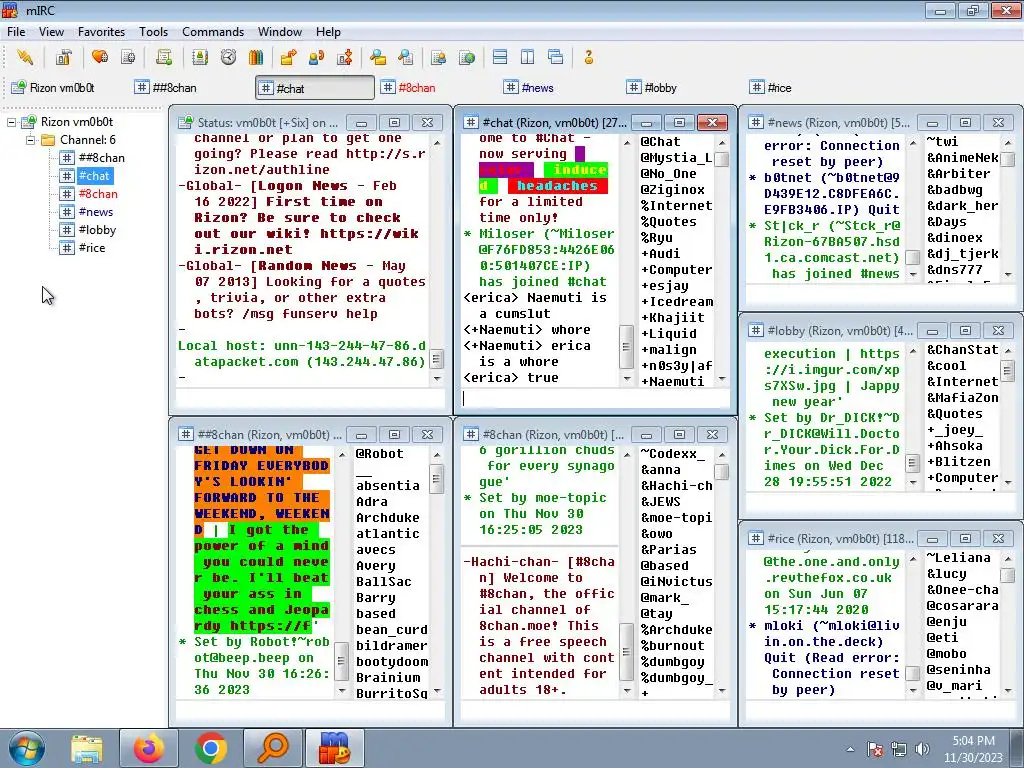Click scroll-up arrow in ##8chan nick list

[x=437, y=454]
